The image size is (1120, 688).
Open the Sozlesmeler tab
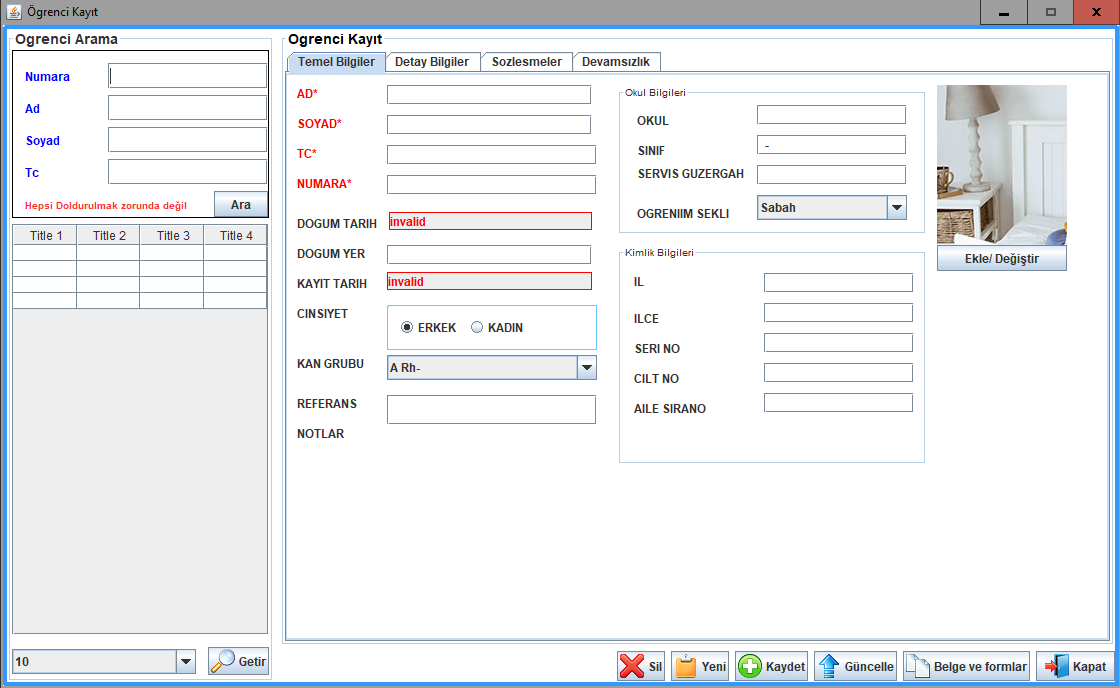tap(526, 61)
